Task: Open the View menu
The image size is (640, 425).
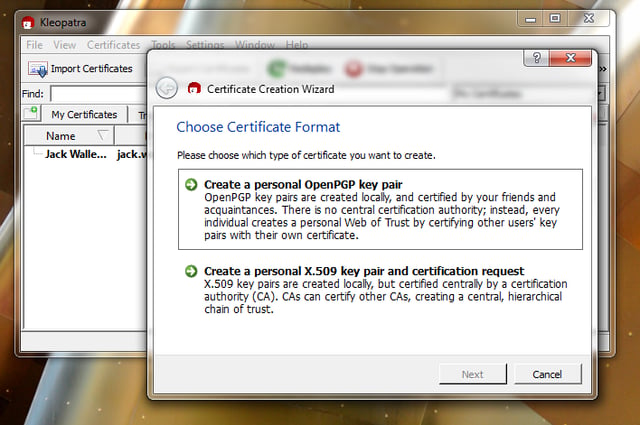Action: 64,45
